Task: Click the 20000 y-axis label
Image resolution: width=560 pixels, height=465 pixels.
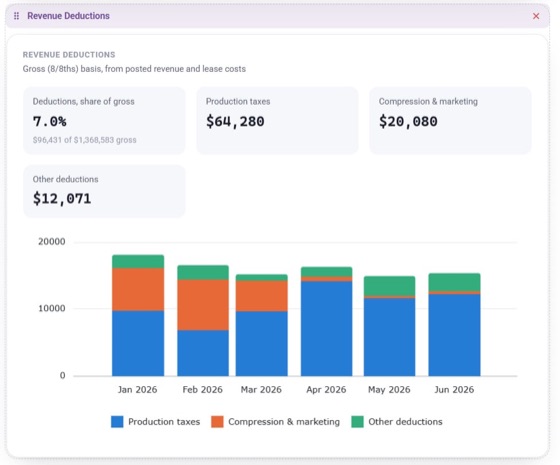Action: (52, 242)
